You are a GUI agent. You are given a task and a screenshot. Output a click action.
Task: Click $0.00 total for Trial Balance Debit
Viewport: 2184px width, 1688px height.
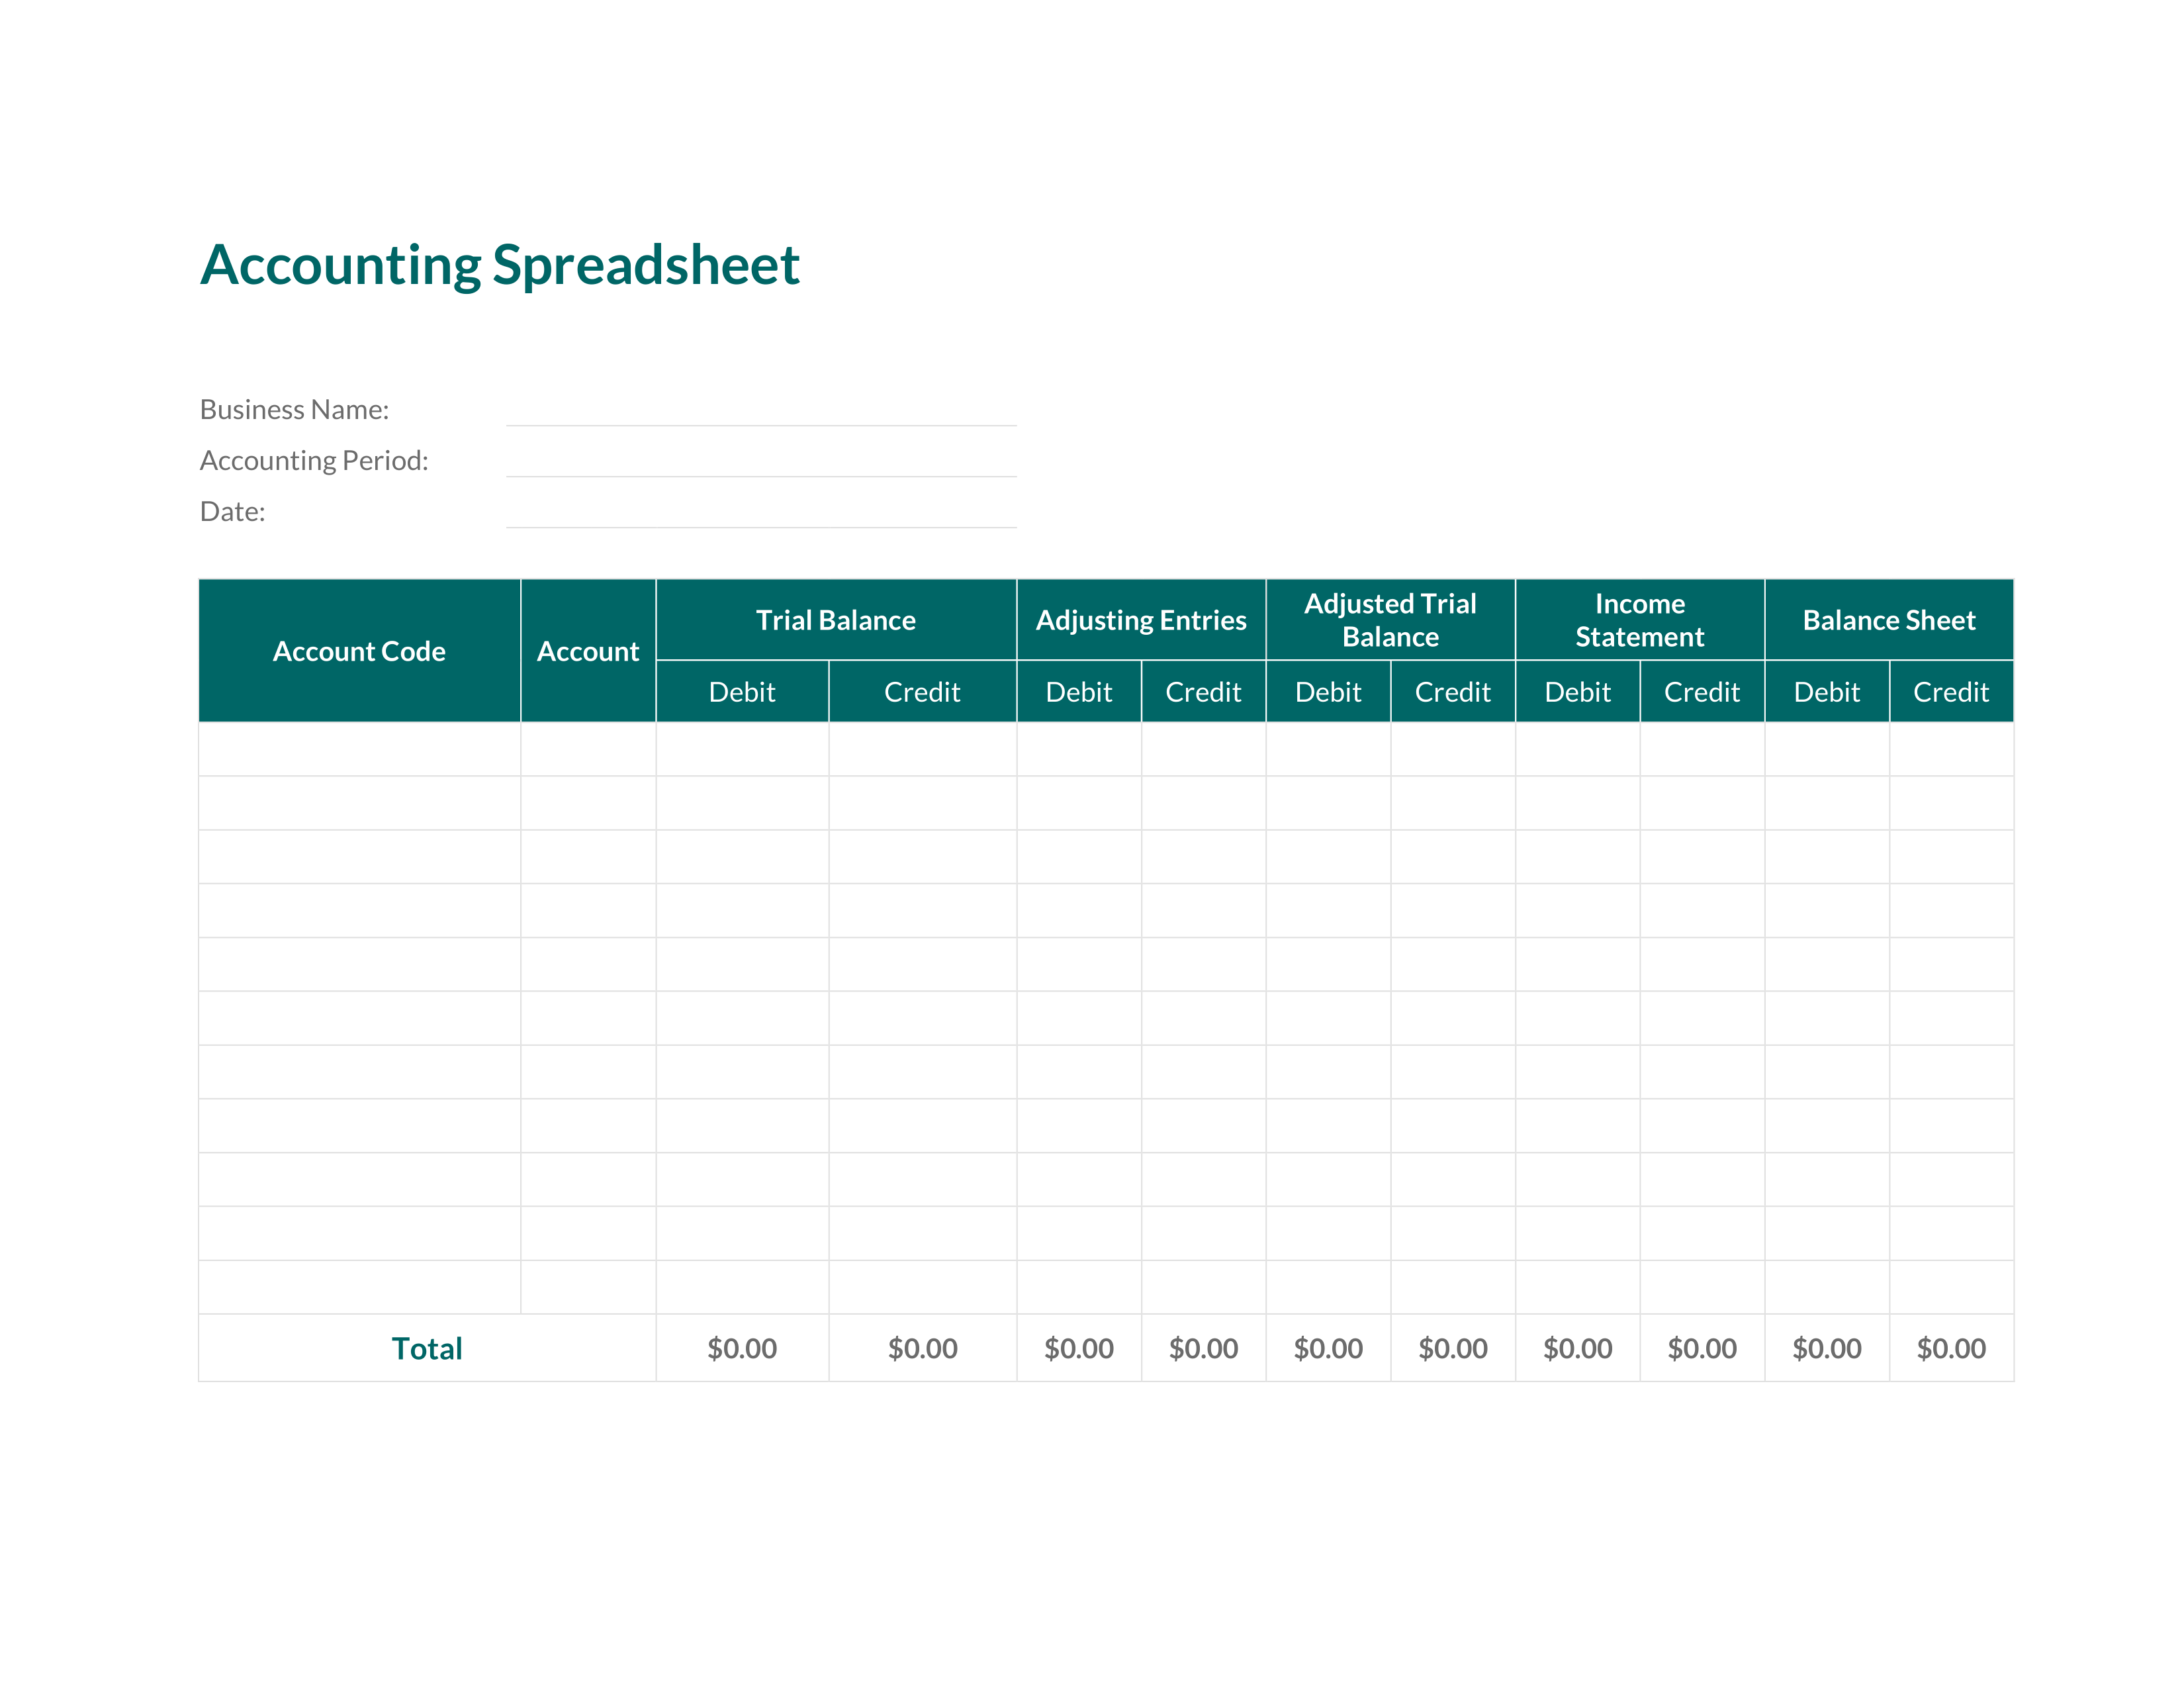[742, 1349]
